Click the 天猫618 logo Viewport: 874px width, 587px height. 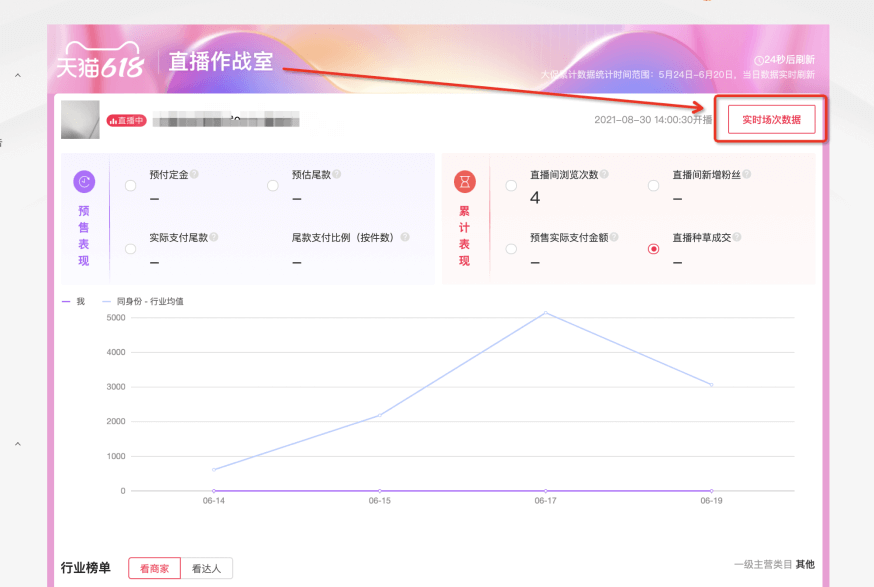click(x=100, y=61)
